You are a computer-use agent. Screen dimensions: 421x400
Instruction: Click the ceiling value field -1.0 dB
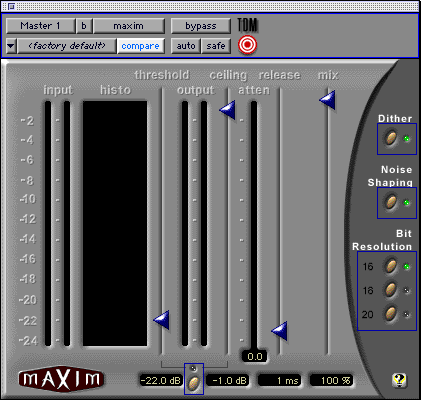pos(228,380)
